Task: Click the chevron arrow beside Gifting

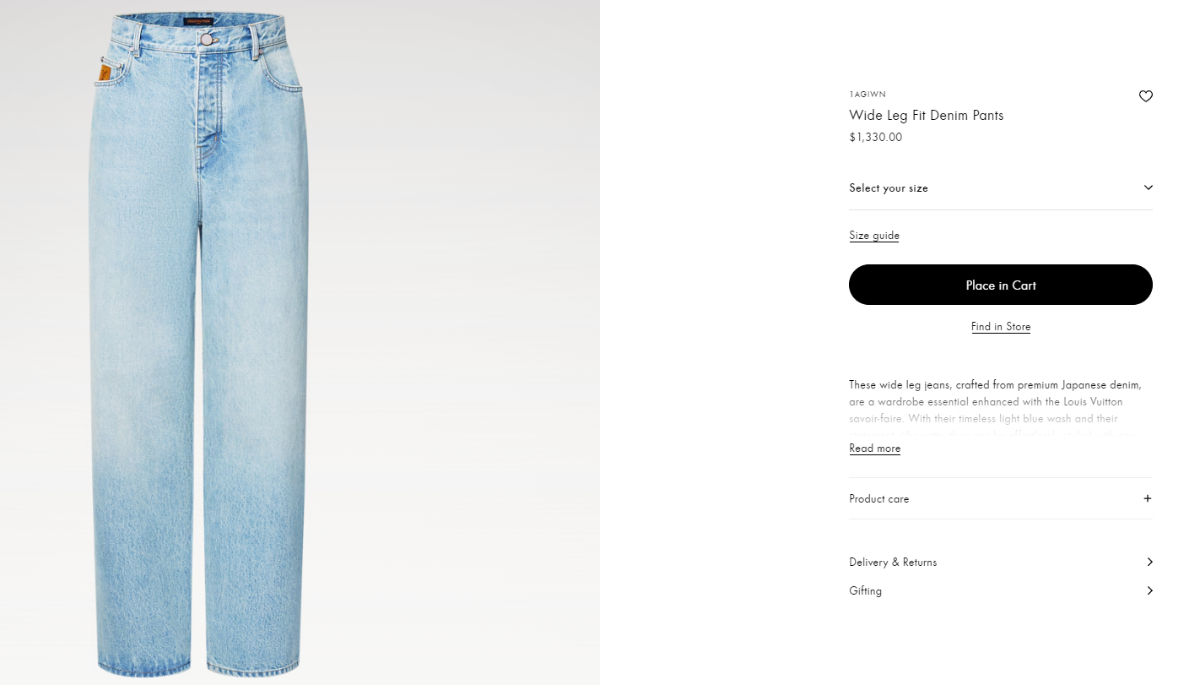Action: (1149, 590)
